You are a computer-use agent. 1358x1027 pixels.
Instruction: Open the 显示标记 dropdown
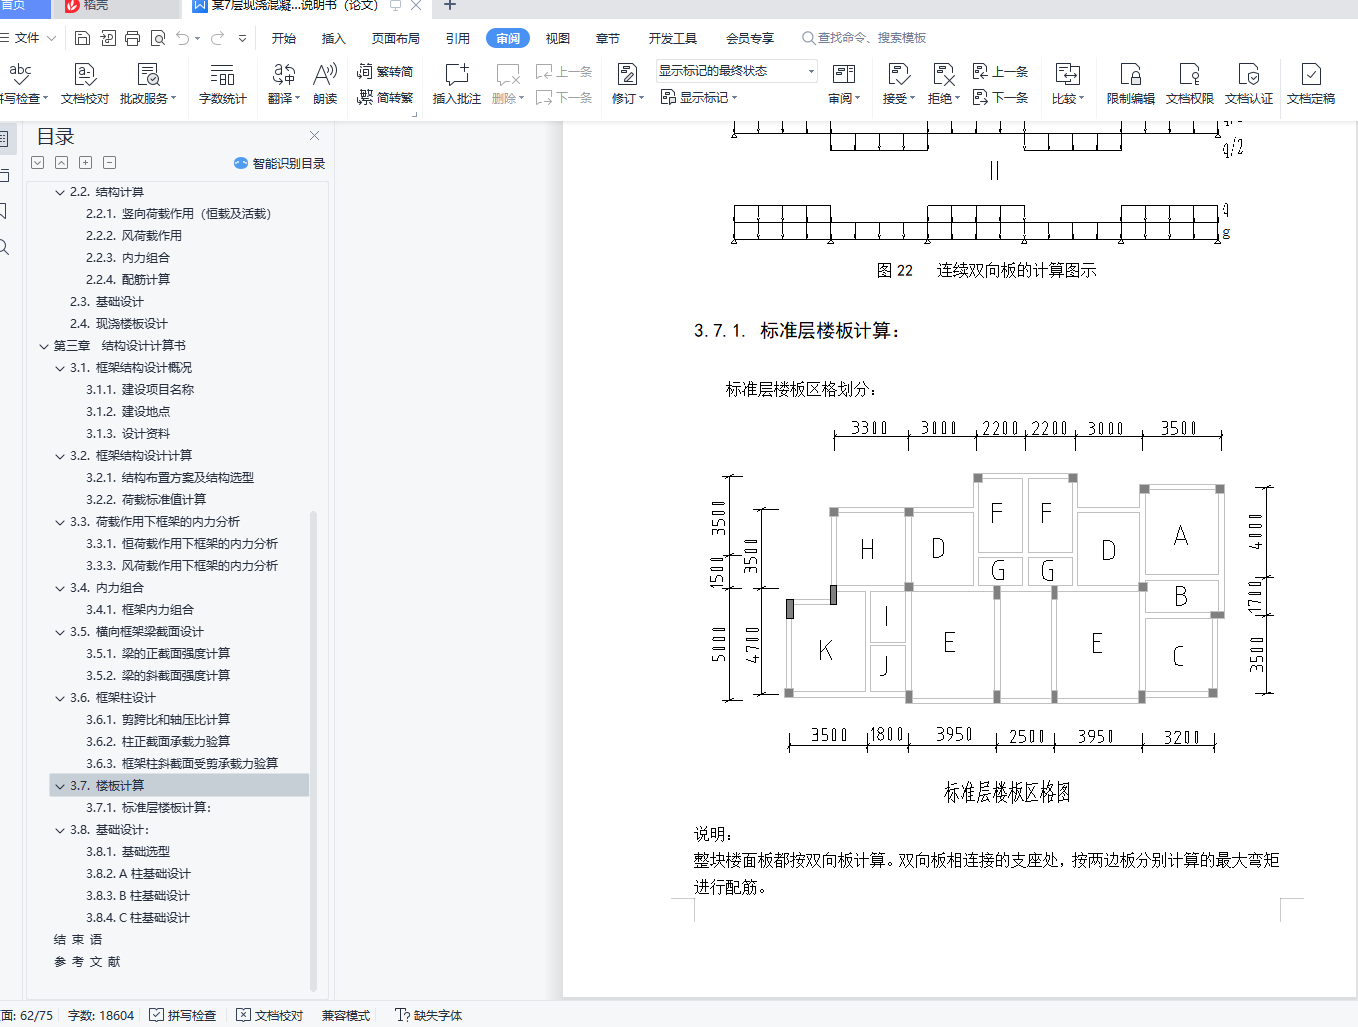click(x=699, y=97)
